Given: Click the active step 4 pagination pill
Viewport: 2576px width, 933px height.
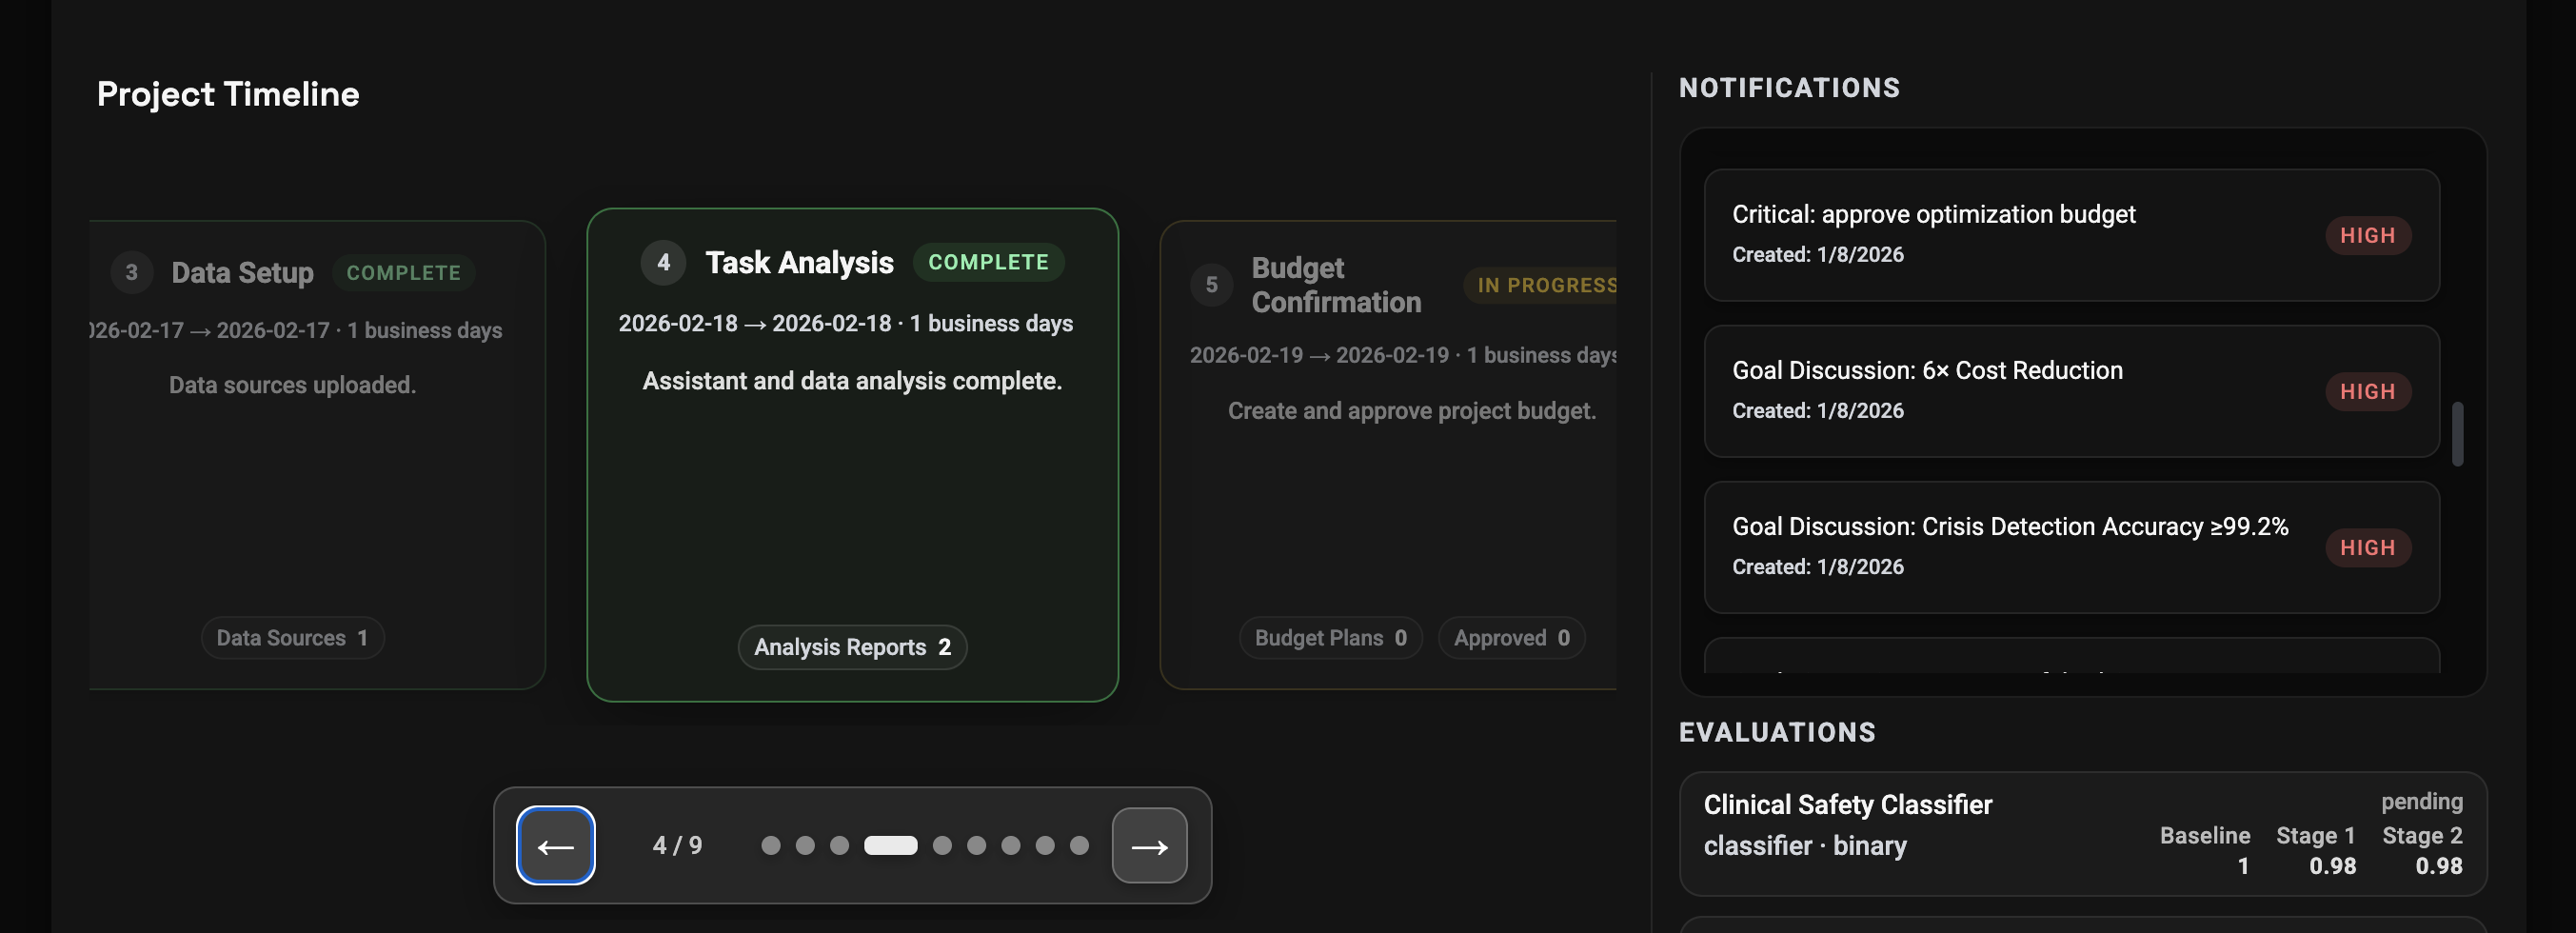Looking at the screenshot, I should (x=890, y=846).
